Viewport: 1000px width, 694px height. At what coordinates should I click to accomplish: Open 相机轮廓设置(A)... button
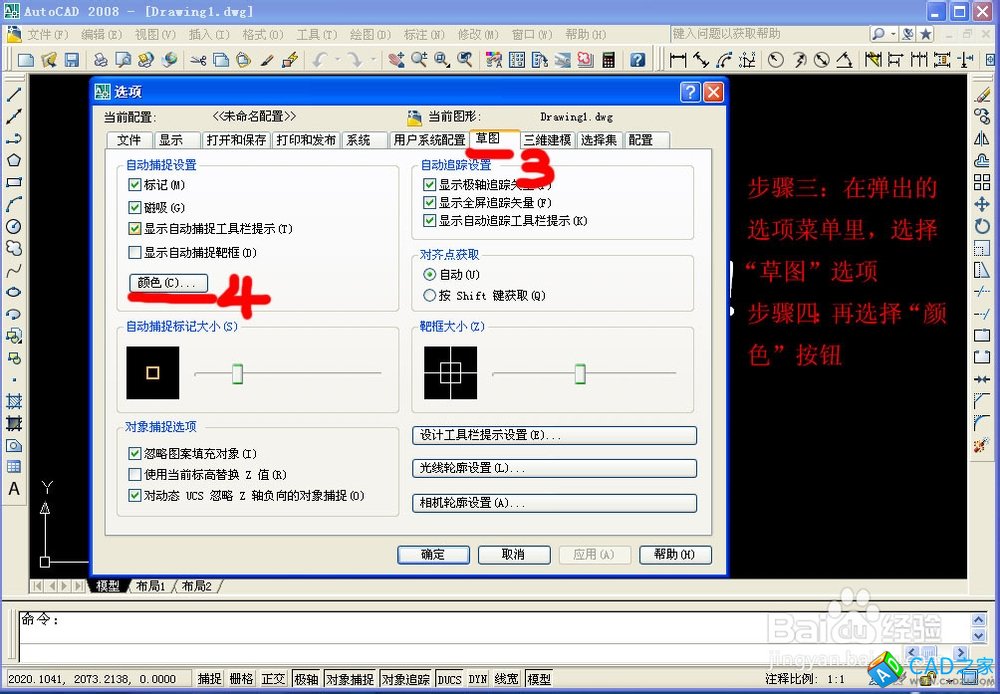pos(554,503)
